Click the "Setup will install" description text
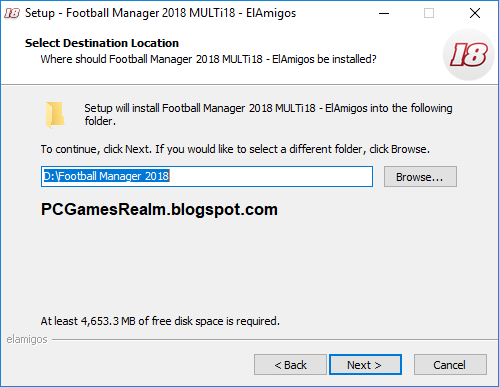The height and width of the screenshot is (387, 499). (268, 114)
